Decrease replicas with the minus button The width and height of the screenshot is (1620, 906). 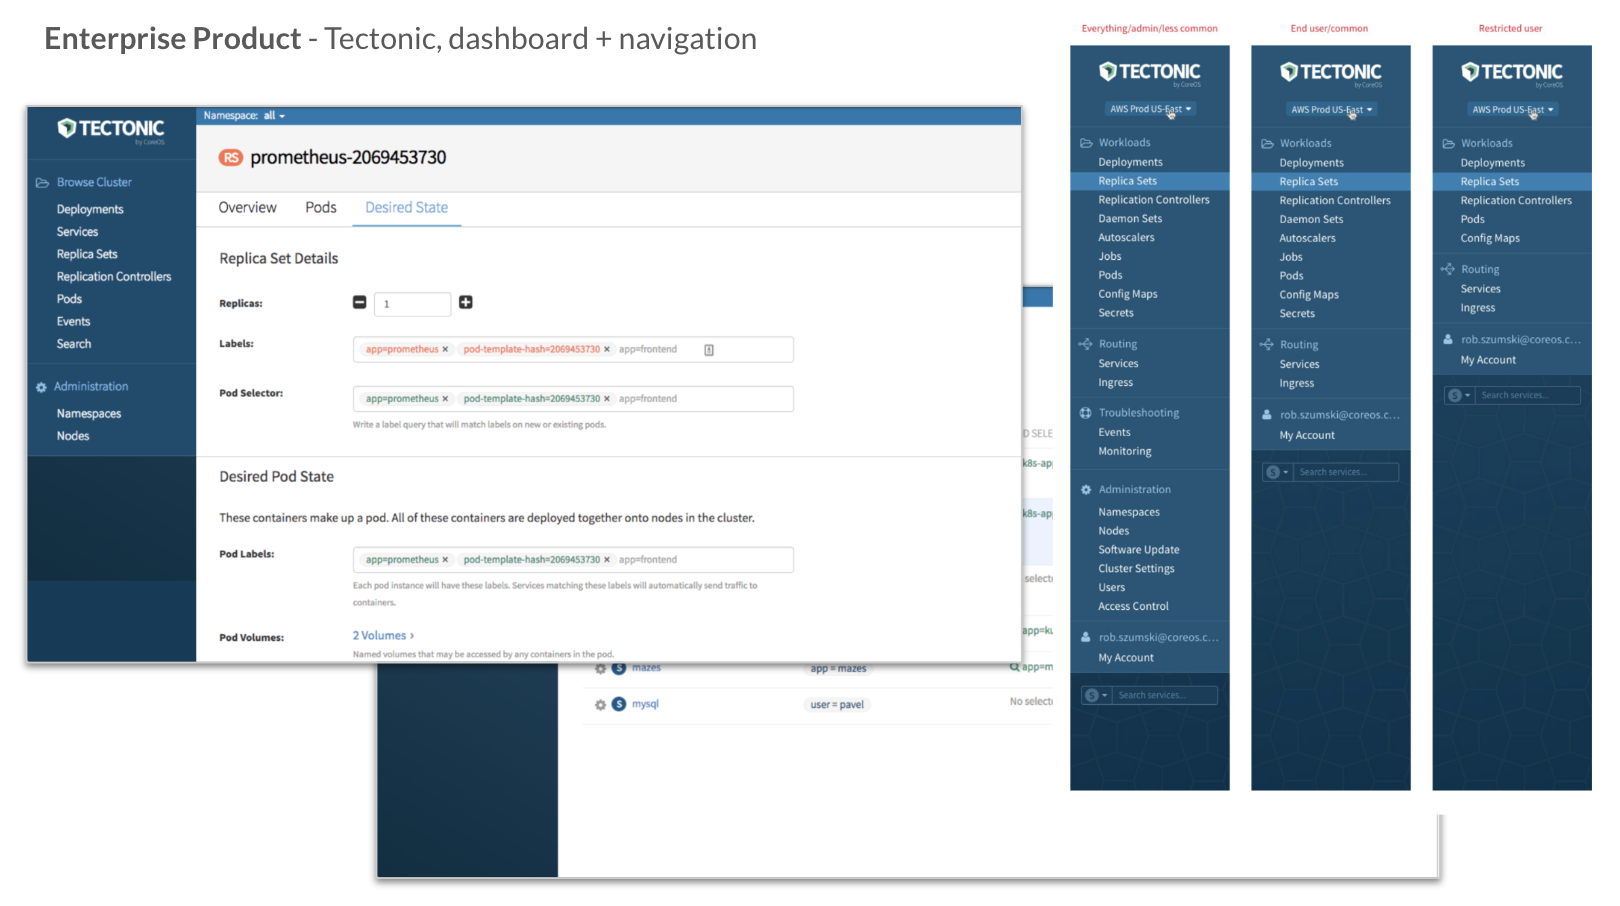click(x=360, y=303)
